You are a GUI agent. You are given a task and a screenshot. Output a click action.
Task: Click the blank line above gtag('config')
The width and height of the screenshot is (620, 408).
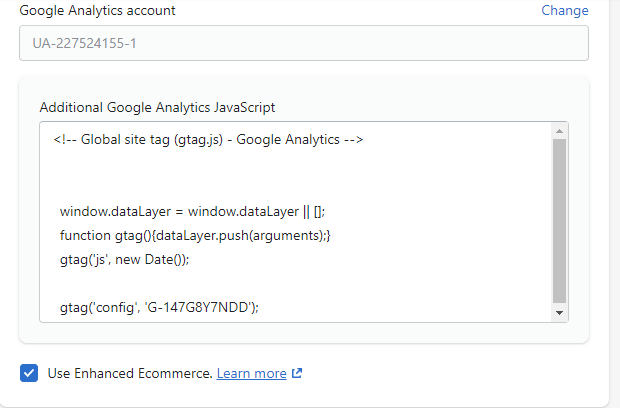coord(200,283)
